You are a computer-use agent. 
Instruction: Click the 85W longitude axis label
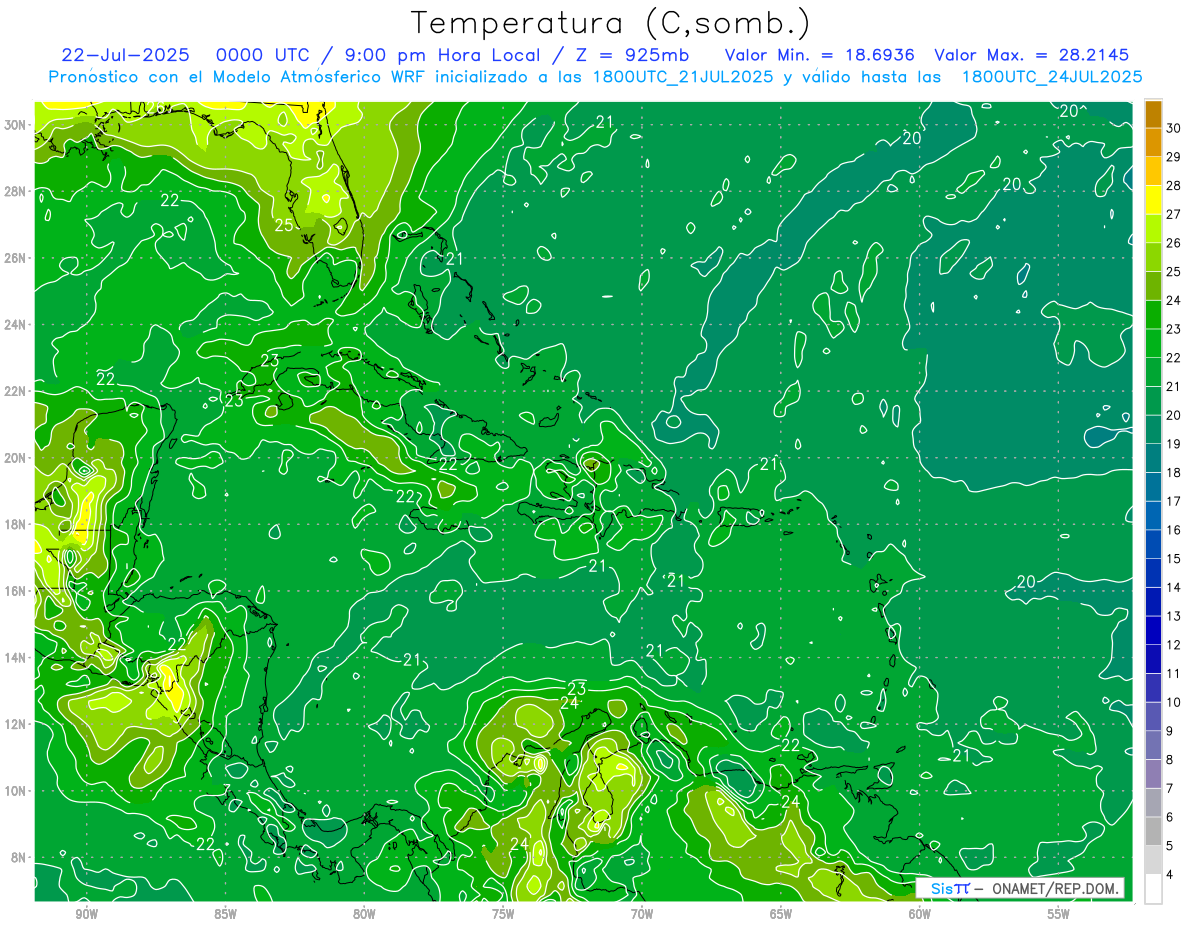click(x=225, y=914)
